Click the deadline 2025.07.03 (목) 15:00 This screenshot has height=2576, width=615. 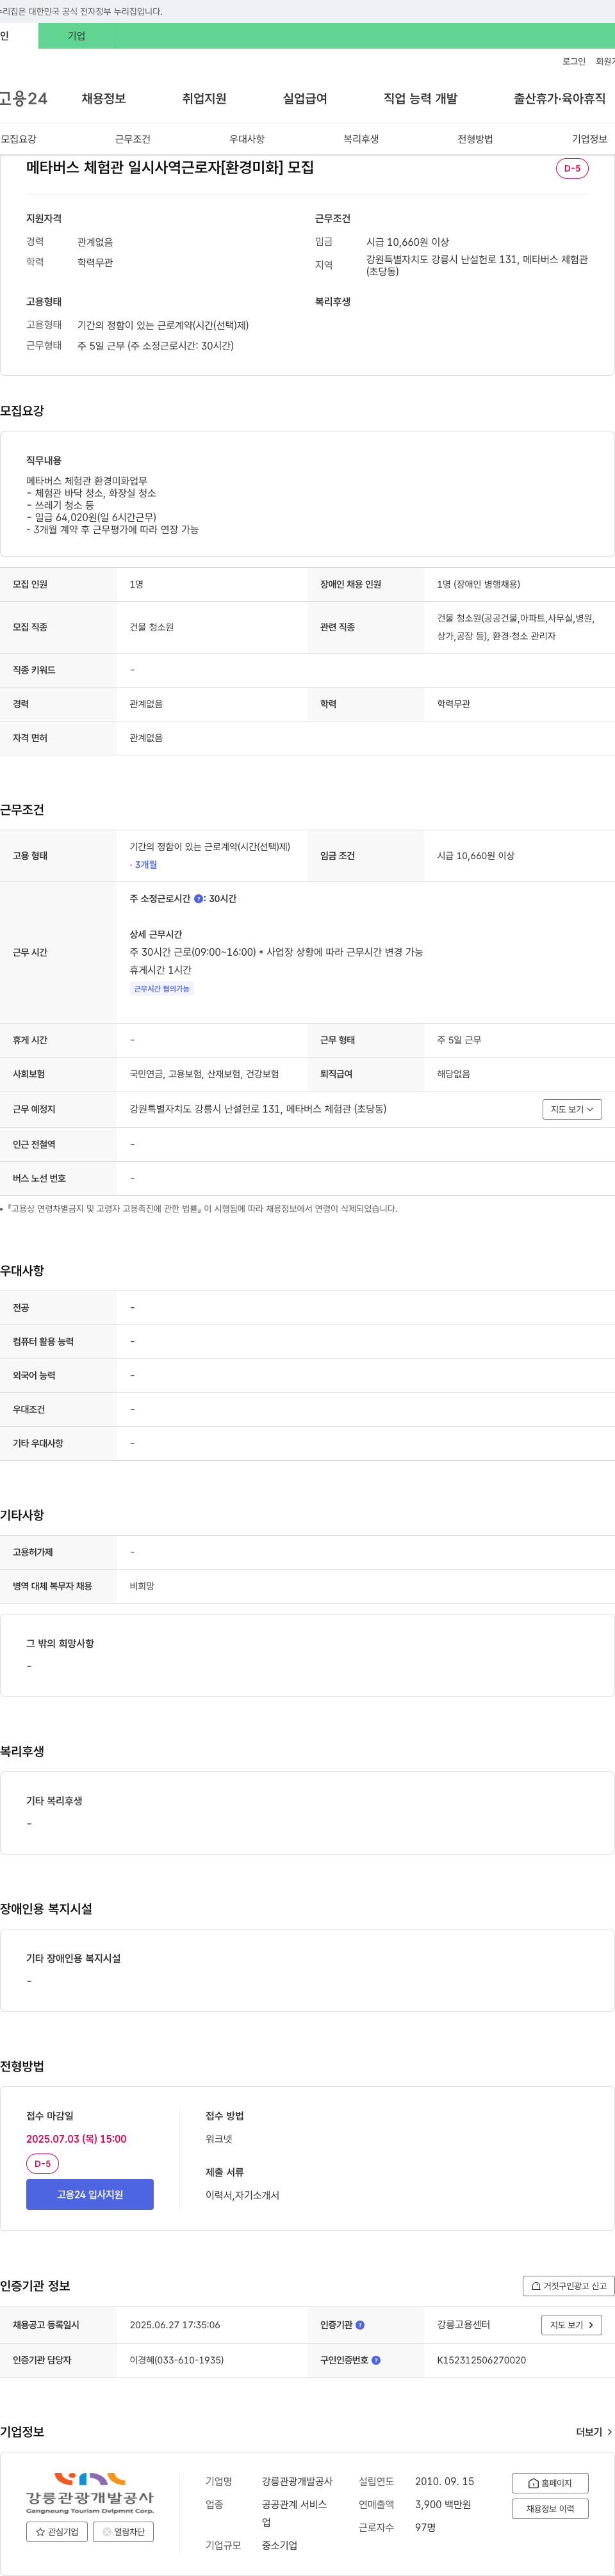click(x=76, y=2139)
